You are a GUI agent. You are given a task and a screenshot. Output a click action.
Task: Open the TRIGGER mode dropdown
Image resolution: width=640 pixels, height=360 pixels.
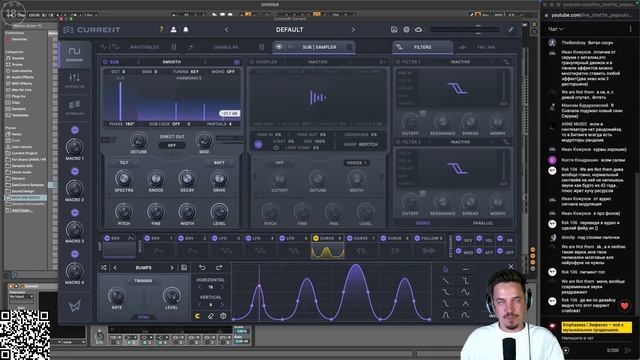pyautogui.click(x=143, y=281)
